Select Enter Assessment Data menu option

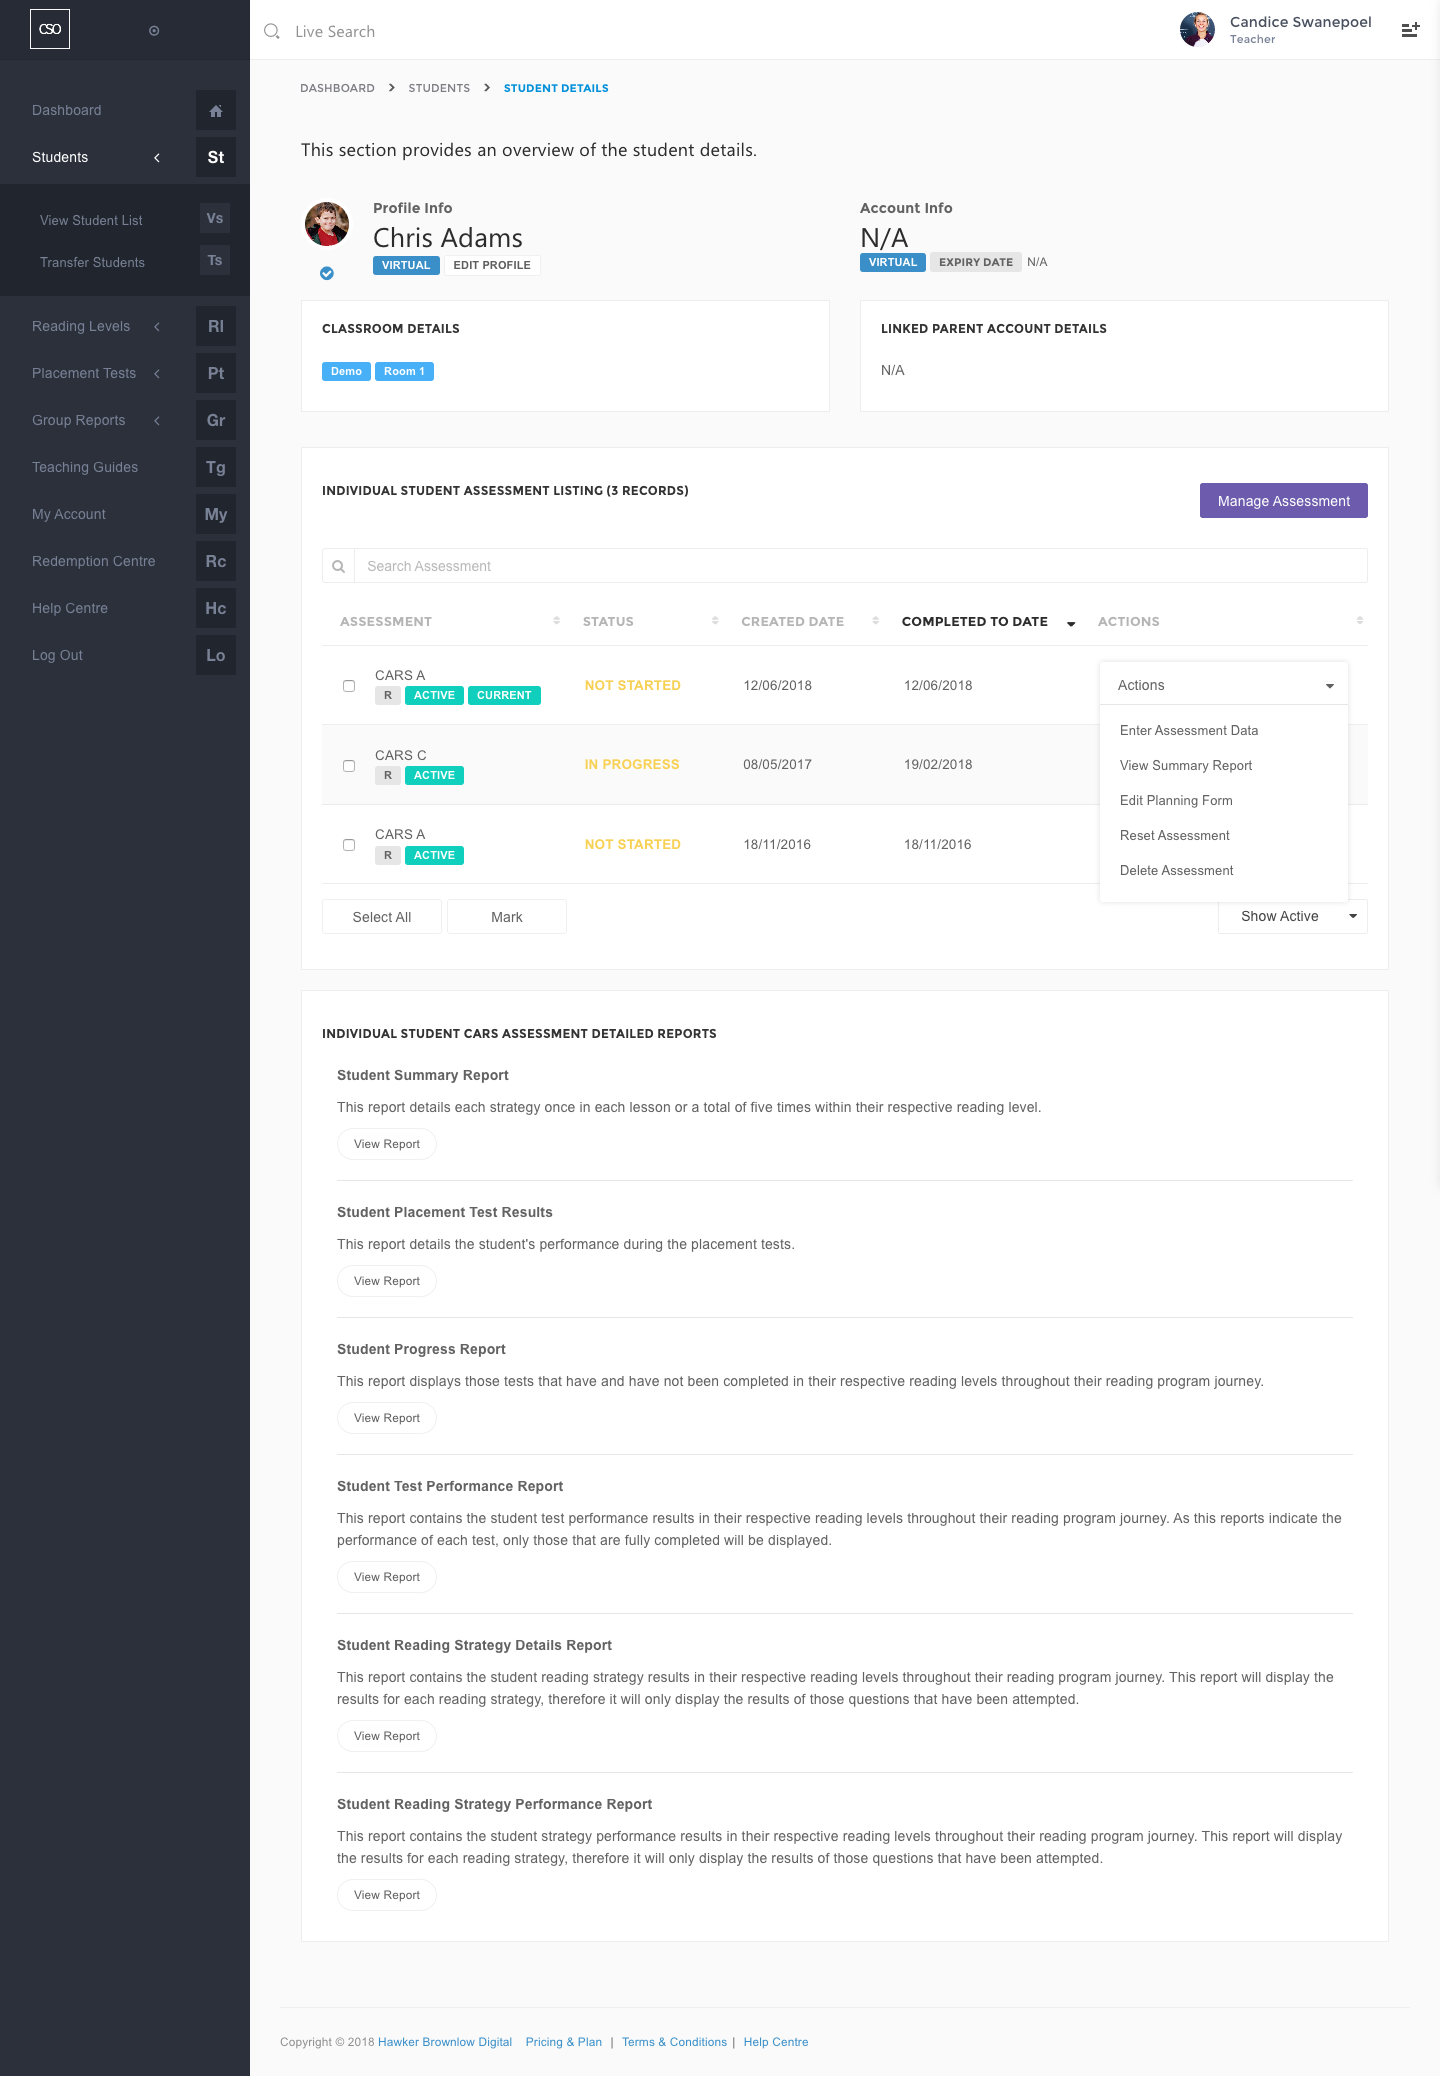tap(1189, 731)
